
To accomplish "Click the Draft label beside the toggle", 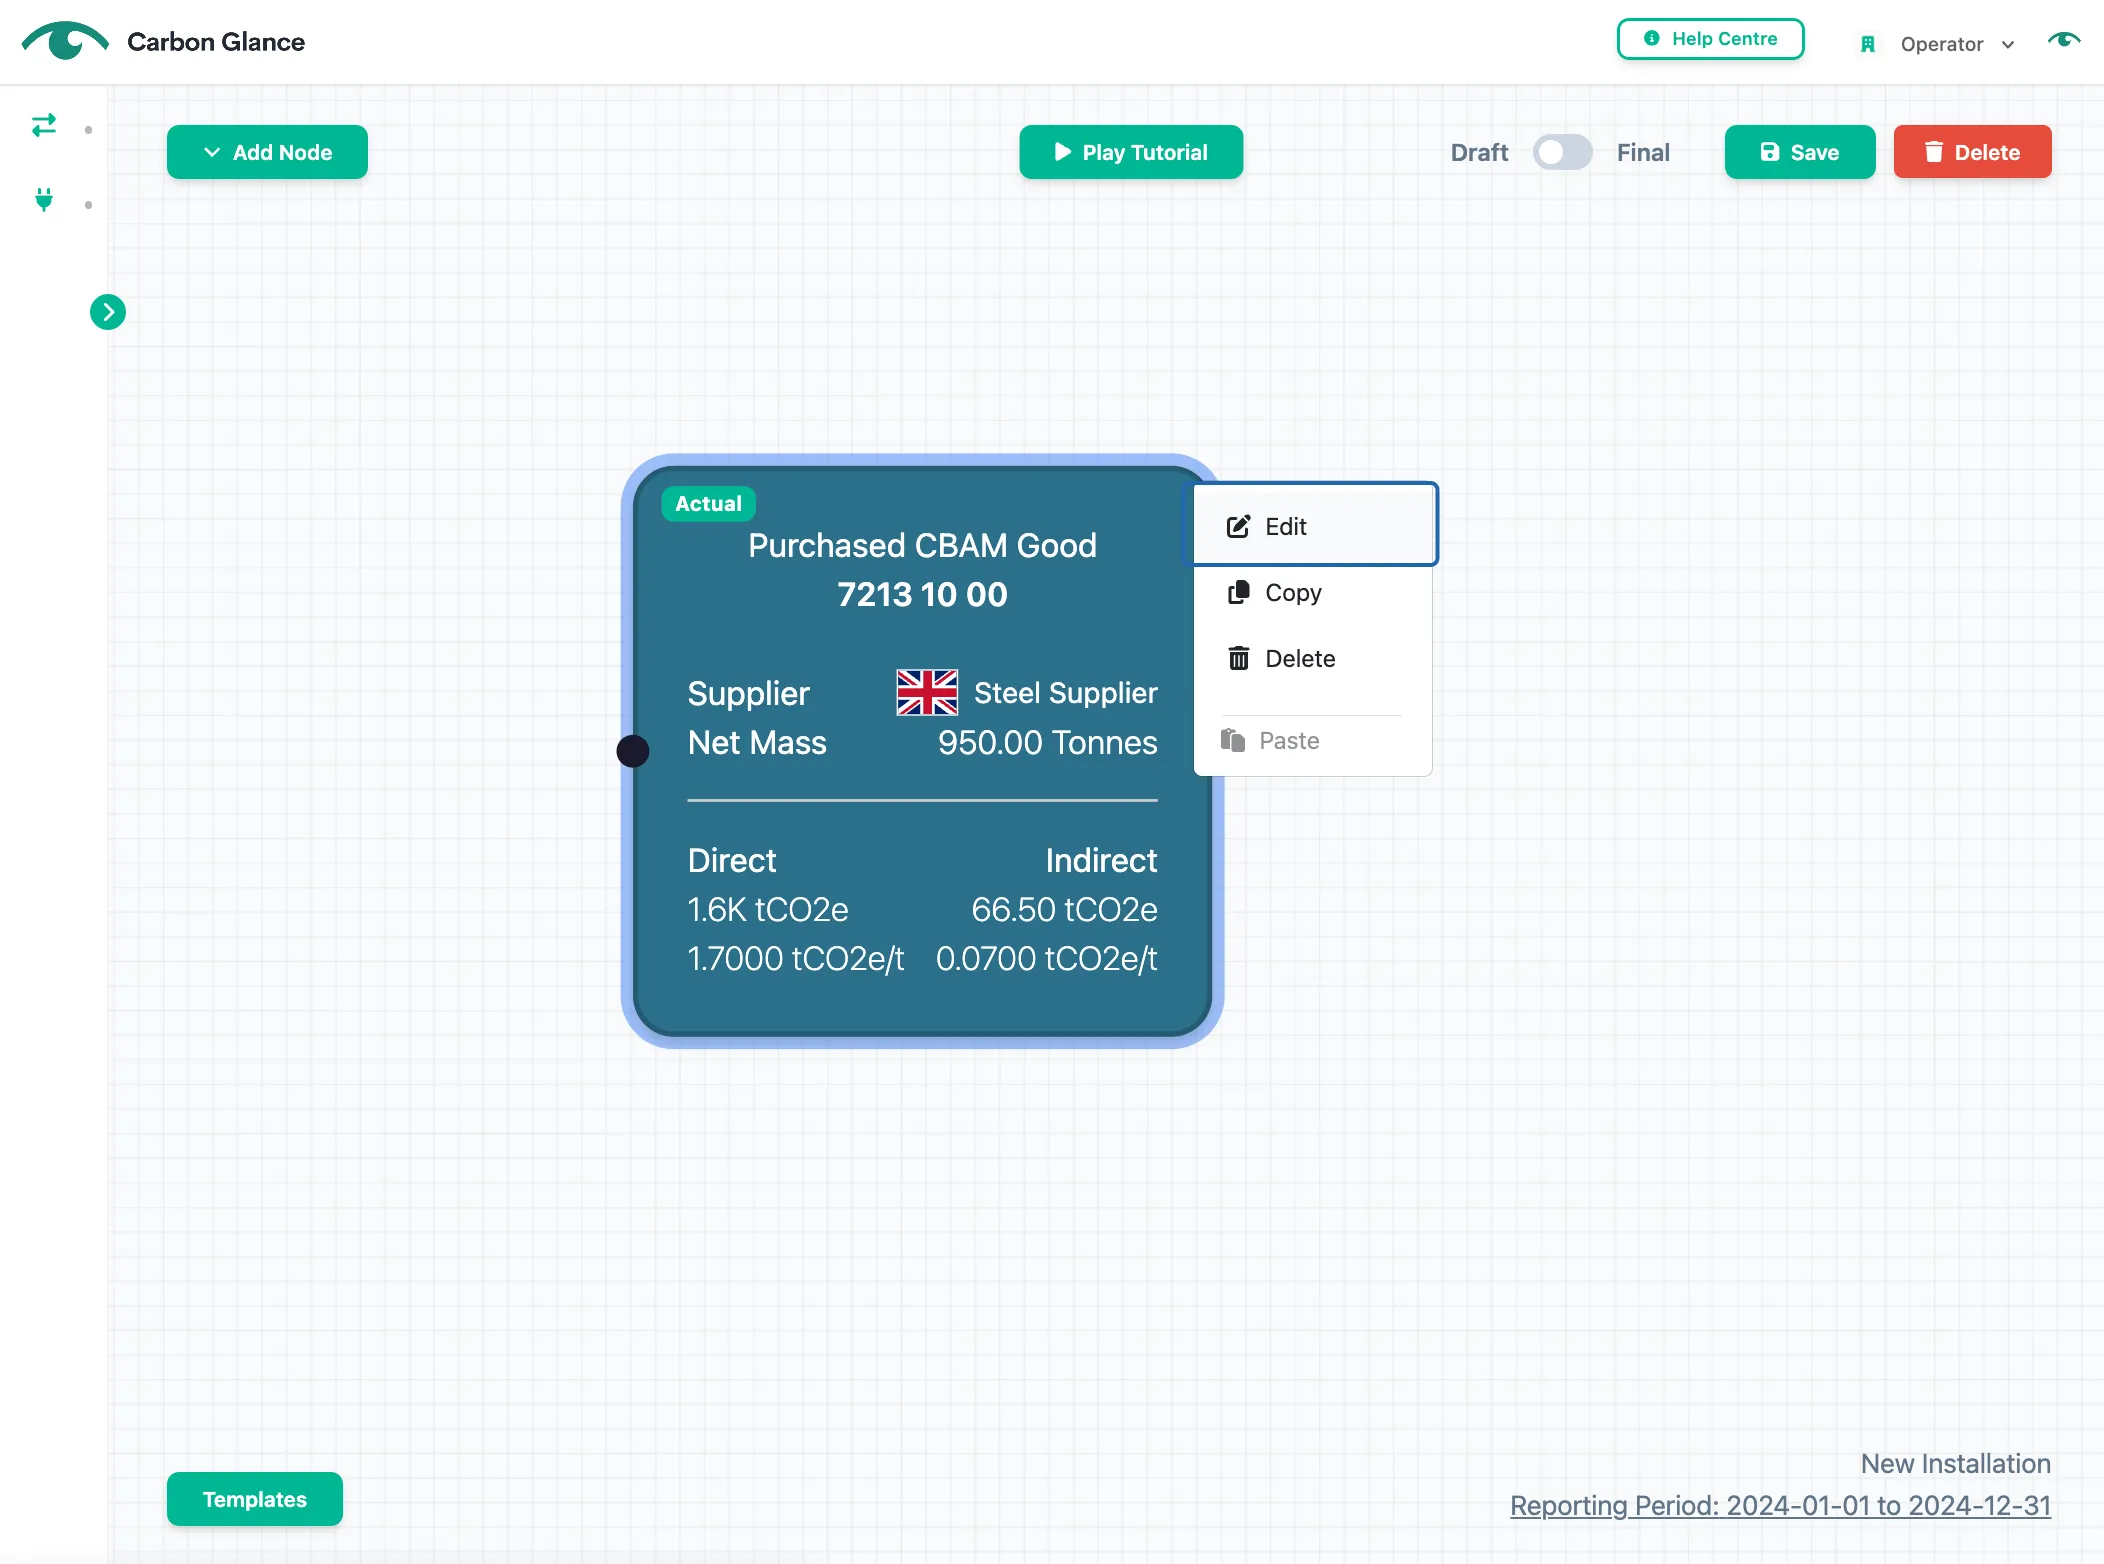I will (x=1479, y=152).
